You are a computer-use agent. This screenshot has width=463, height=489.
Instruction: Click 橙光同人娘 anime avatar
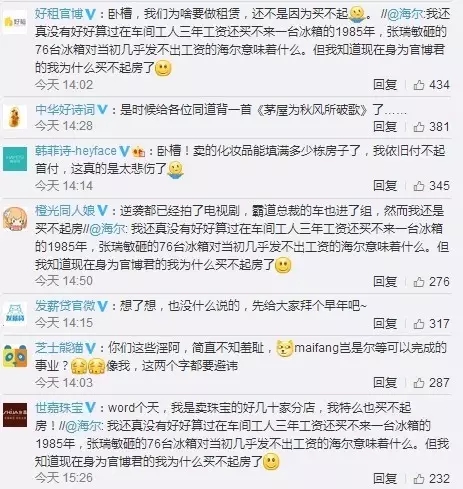(15, 219)
